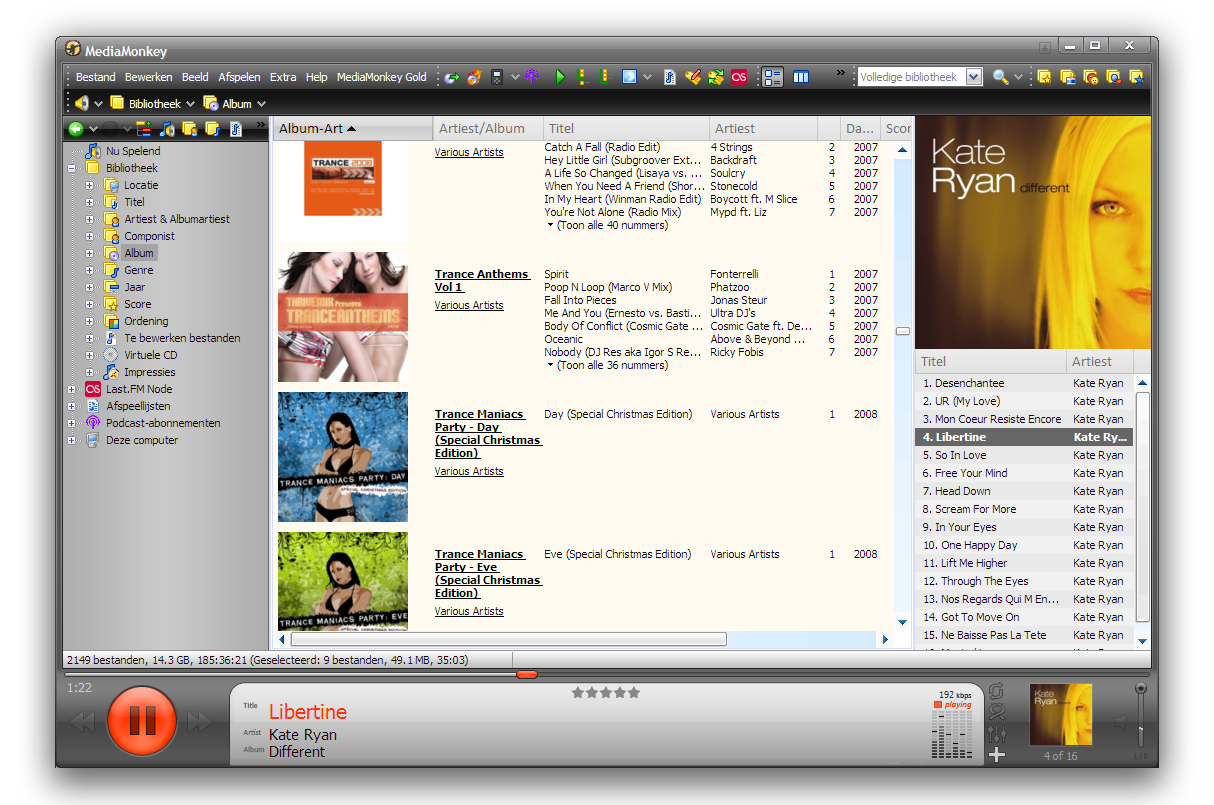Select Nu Spelend in the tree
This screenshot has width=1214, height=805.
pyautogui.click(x=133, y=151)
